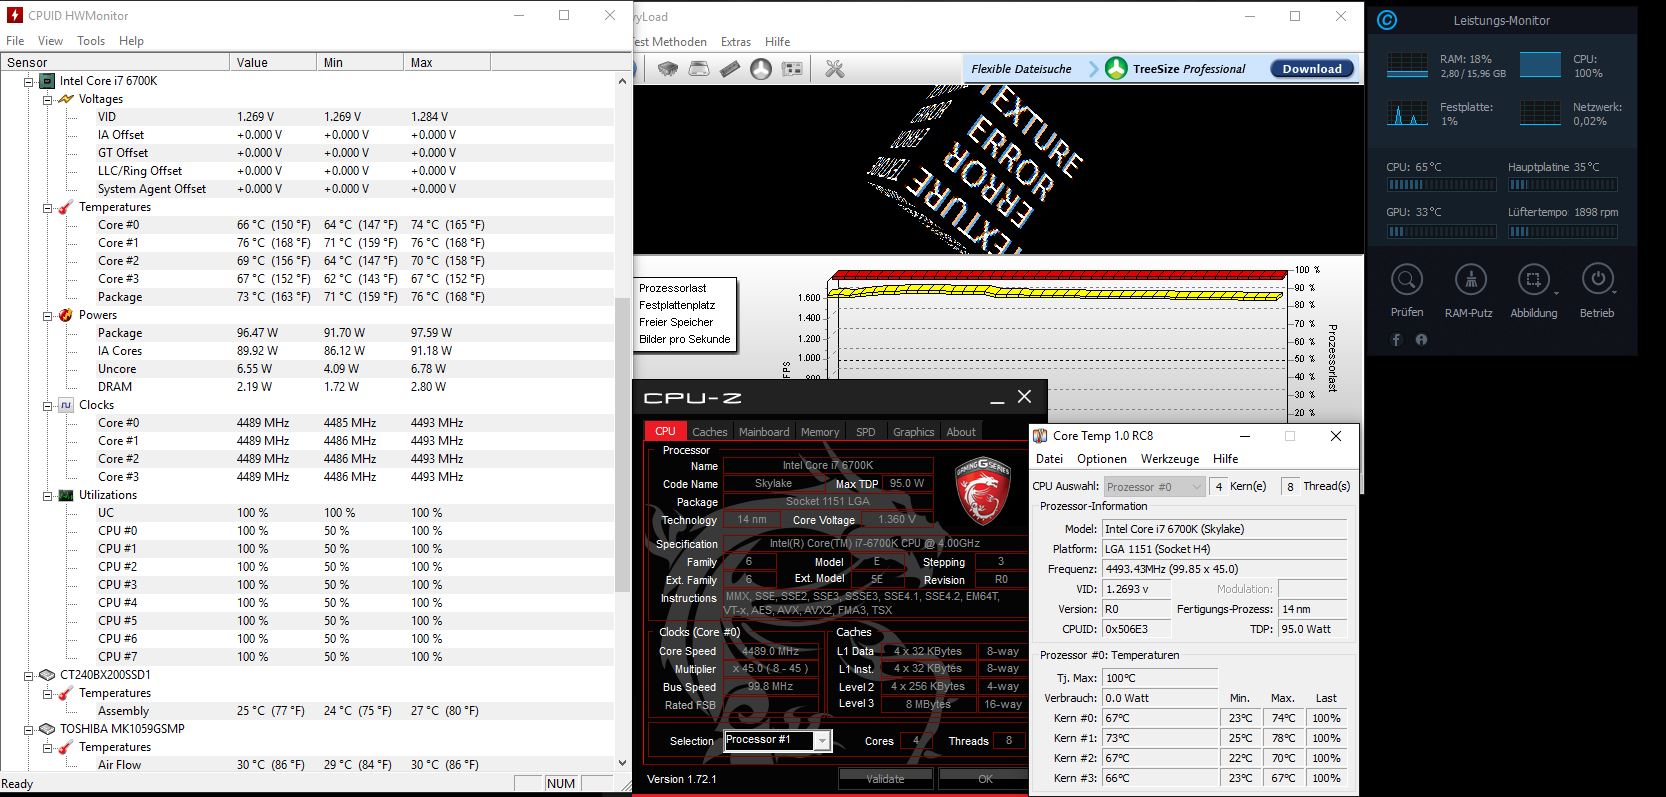Switch to the Mainboard tab in CPU-Z
The width and height of the screenshot is (1666, 797).
(764, 432)
